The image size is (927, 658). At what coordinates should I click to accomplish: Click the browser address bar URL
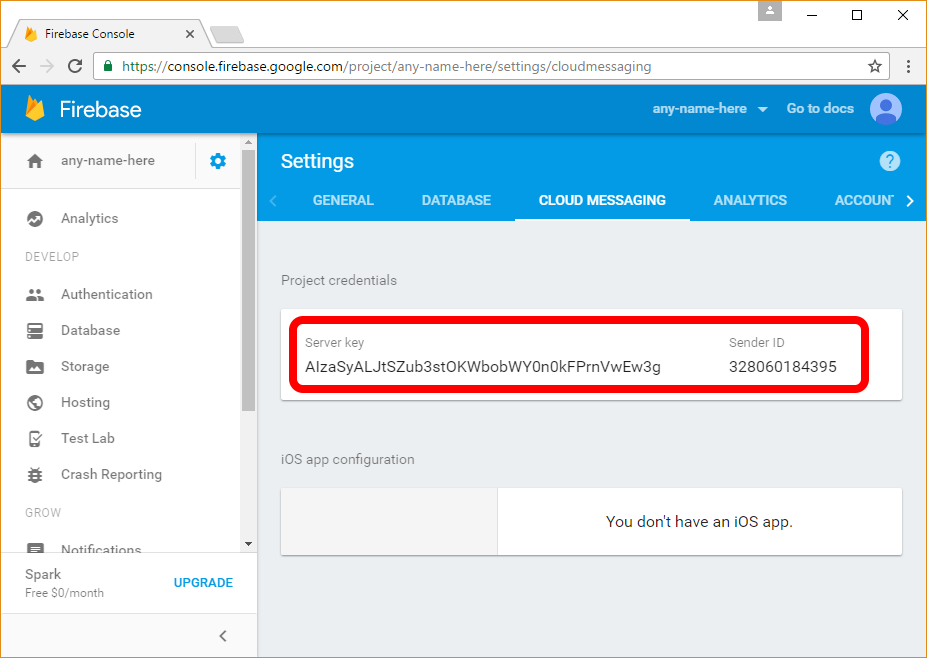point(387,66)
